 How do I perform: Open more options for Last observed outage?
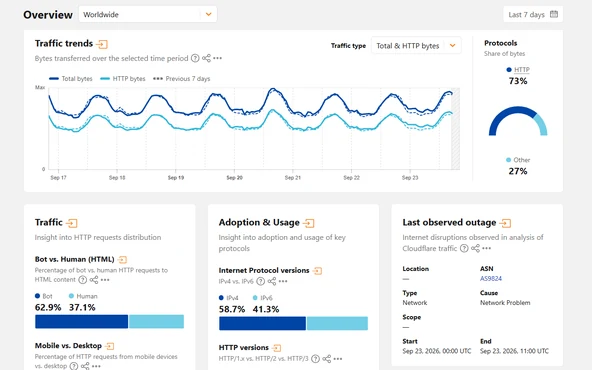tap(487, 248)
